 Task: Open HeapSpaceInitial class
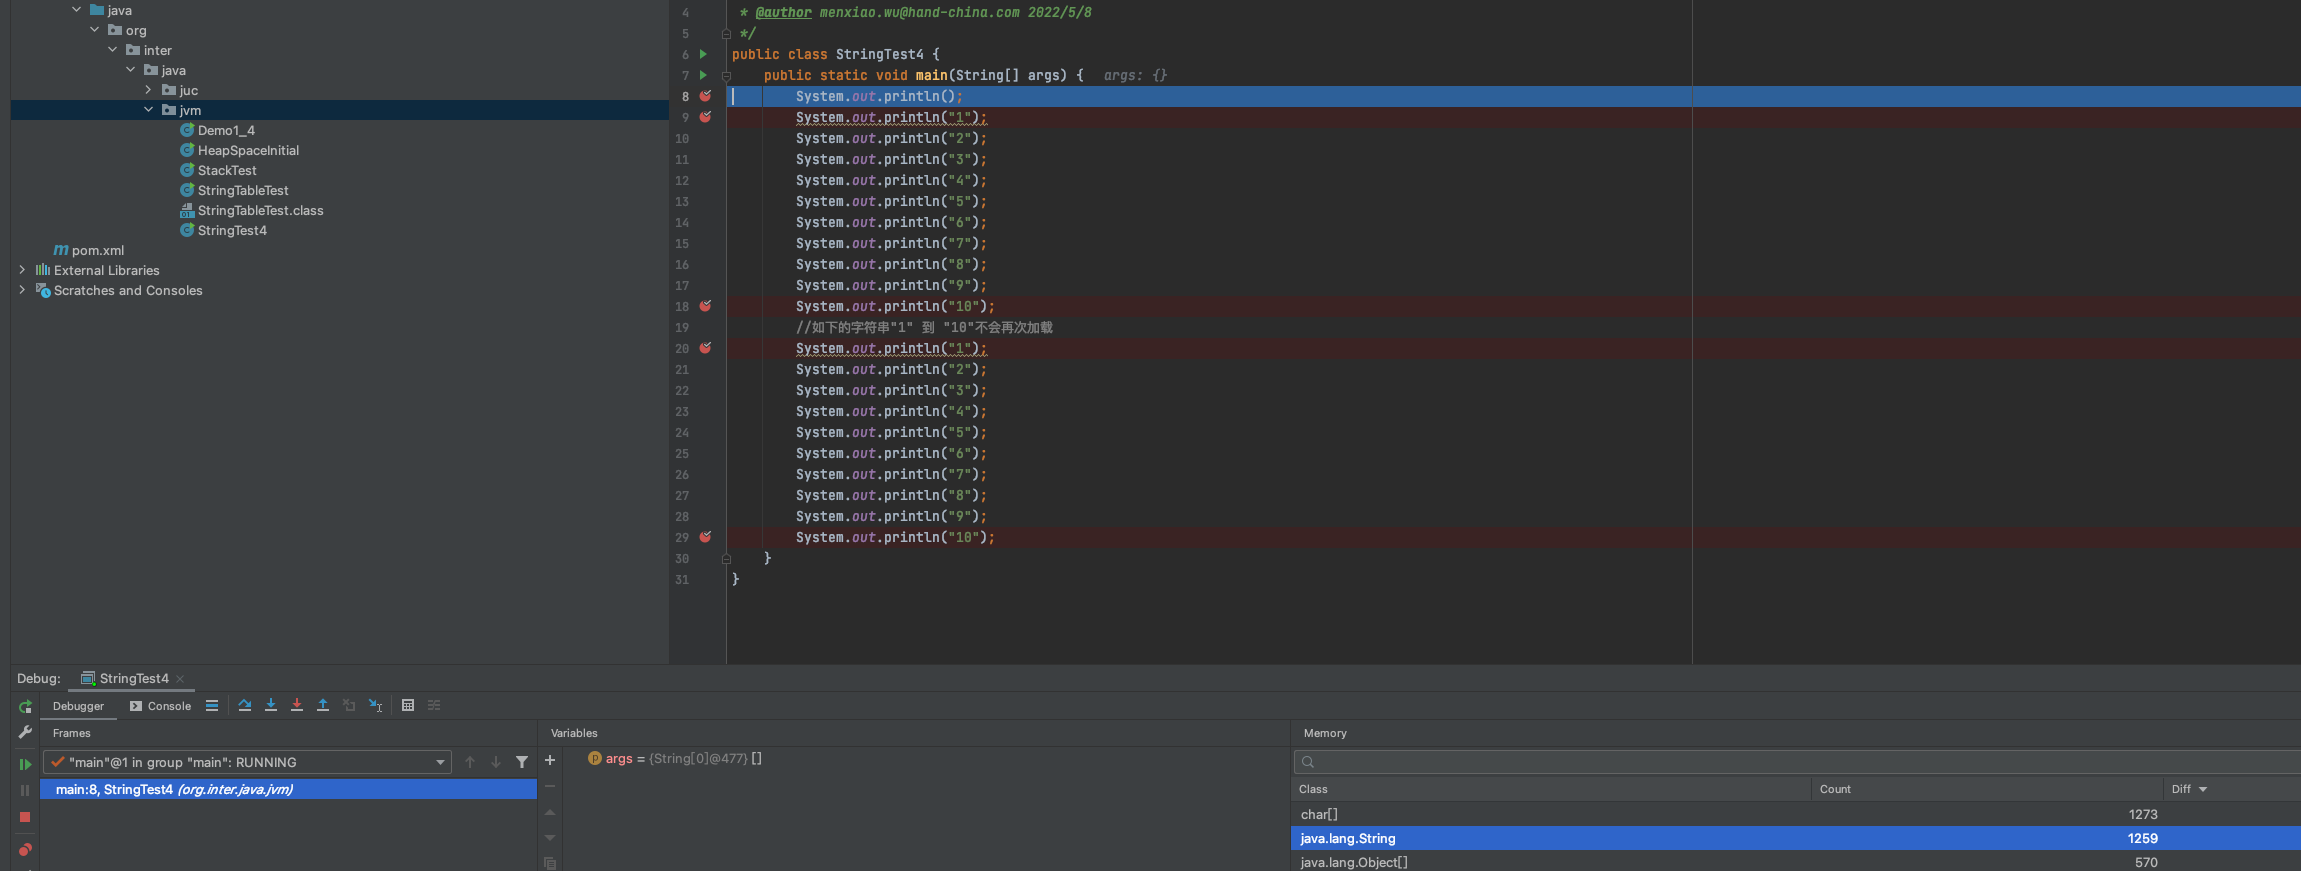click(x=248, y=150)
